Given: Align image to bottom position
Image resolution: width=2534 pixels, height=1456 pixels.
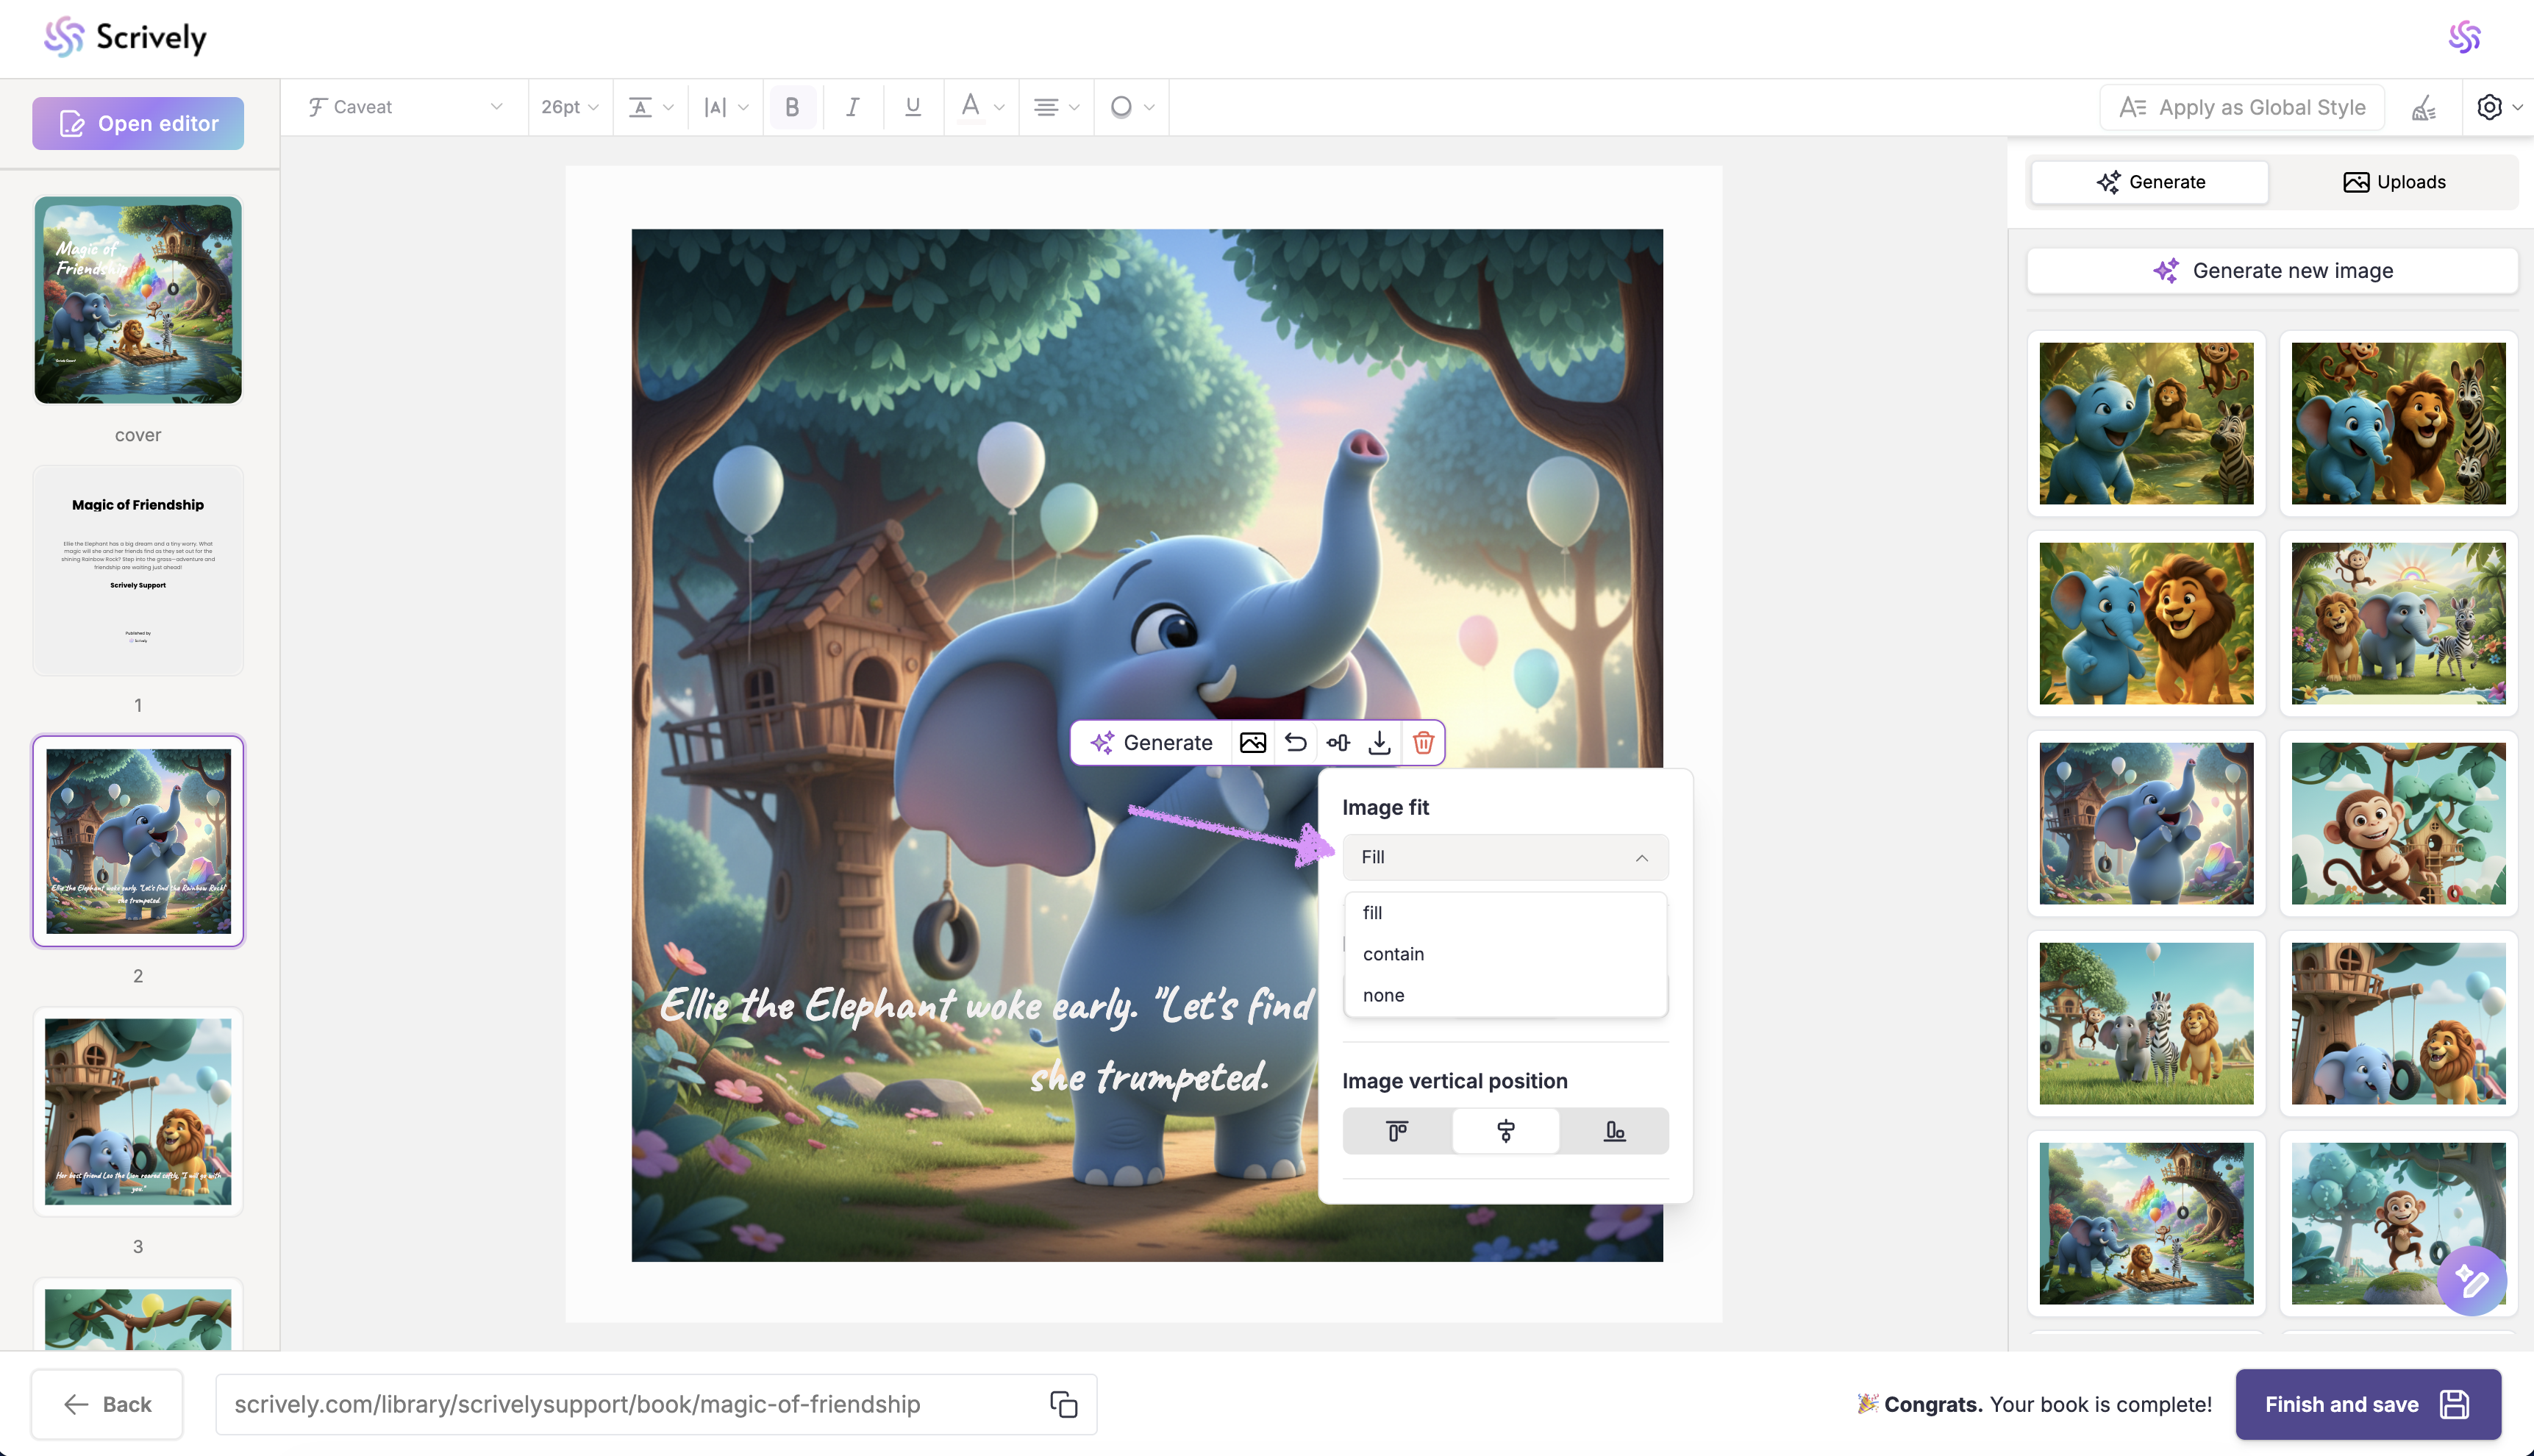Looking at the screenshot, I should click(1614, 1131).
